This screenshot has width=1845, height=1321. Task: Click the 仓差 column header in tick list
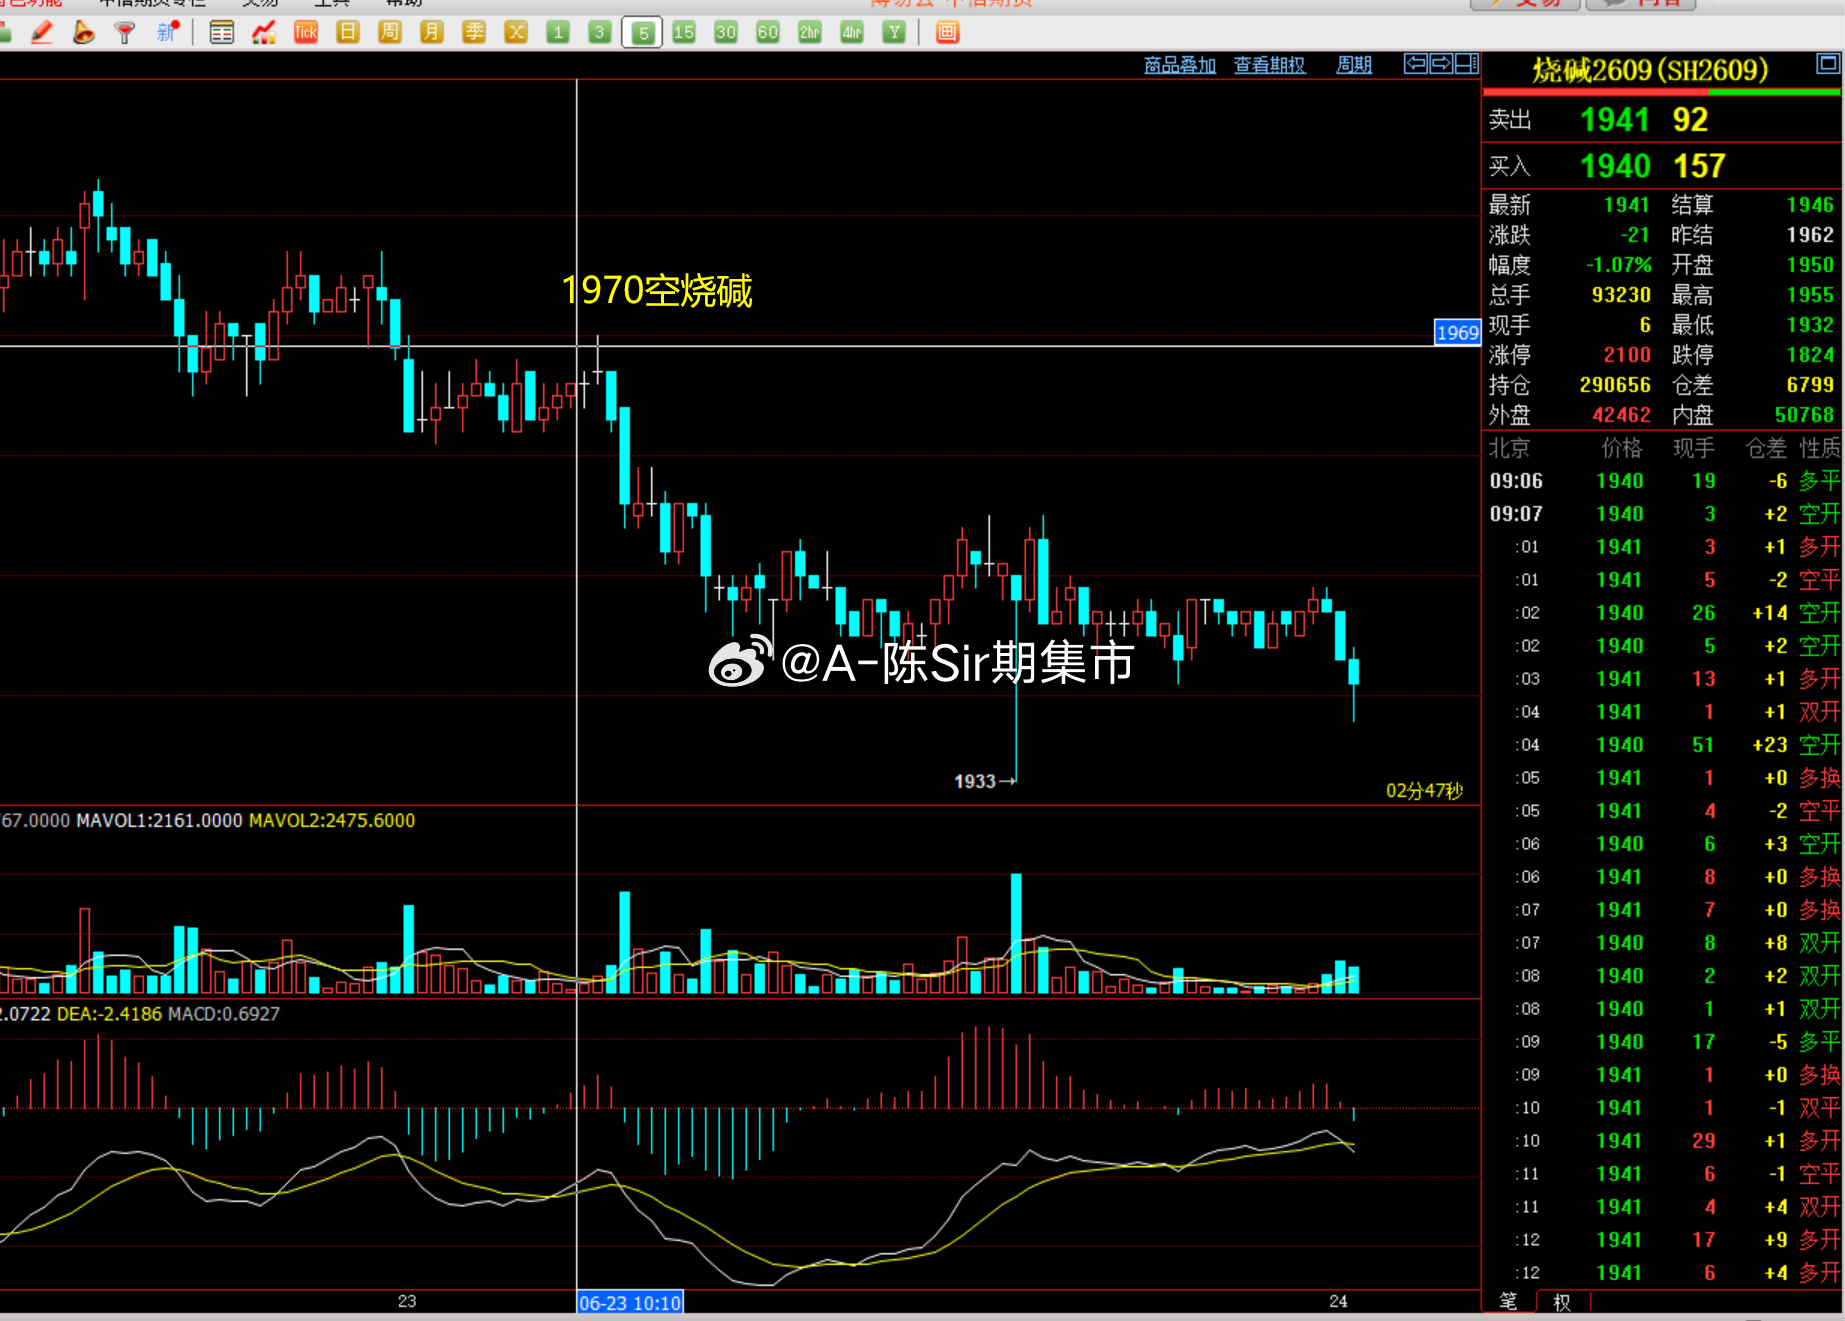1766,448
